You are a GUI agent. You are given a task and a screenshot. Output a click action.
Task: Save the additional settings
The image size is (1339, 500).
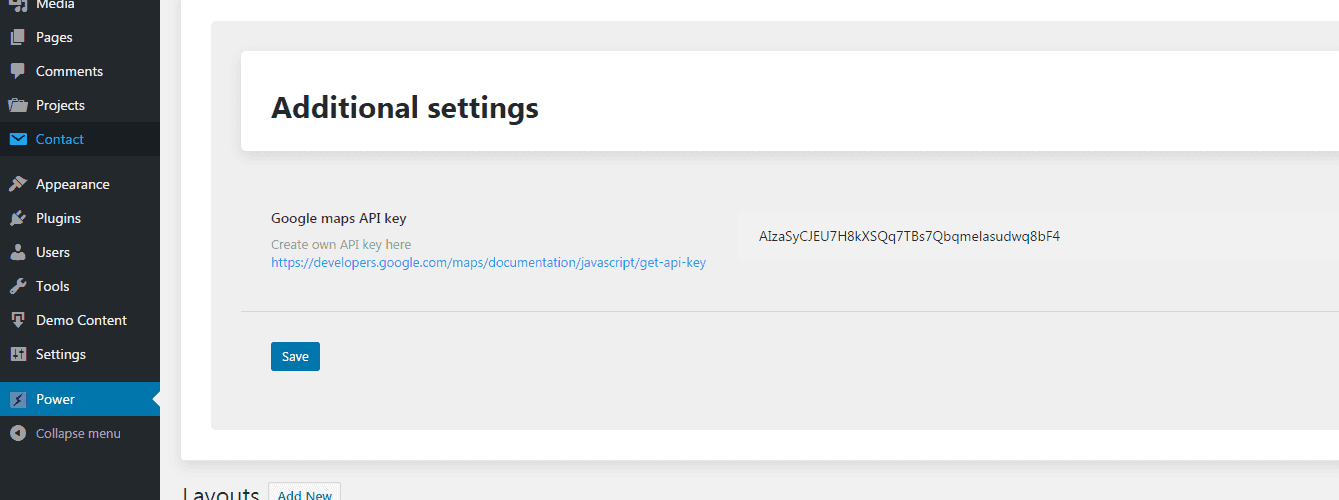pyautogui.click(x=295, y=357)
